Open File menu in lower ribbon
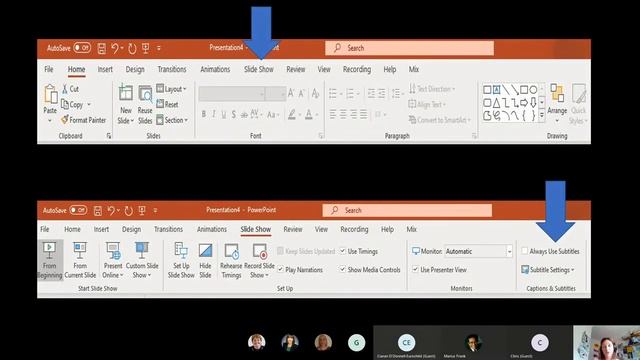 pyautogui.click(x=45, y=229)
